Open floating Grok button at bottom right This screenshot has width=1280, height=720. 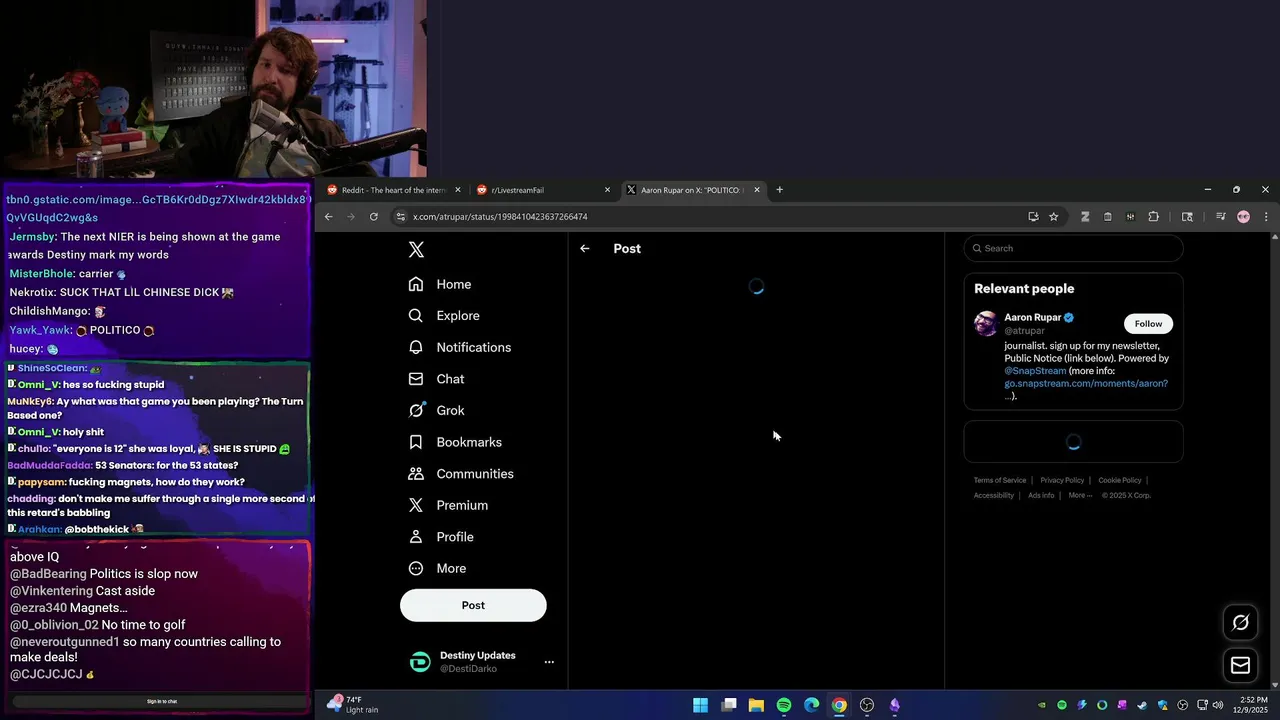pyautogui.click(x=1240, y=622)
